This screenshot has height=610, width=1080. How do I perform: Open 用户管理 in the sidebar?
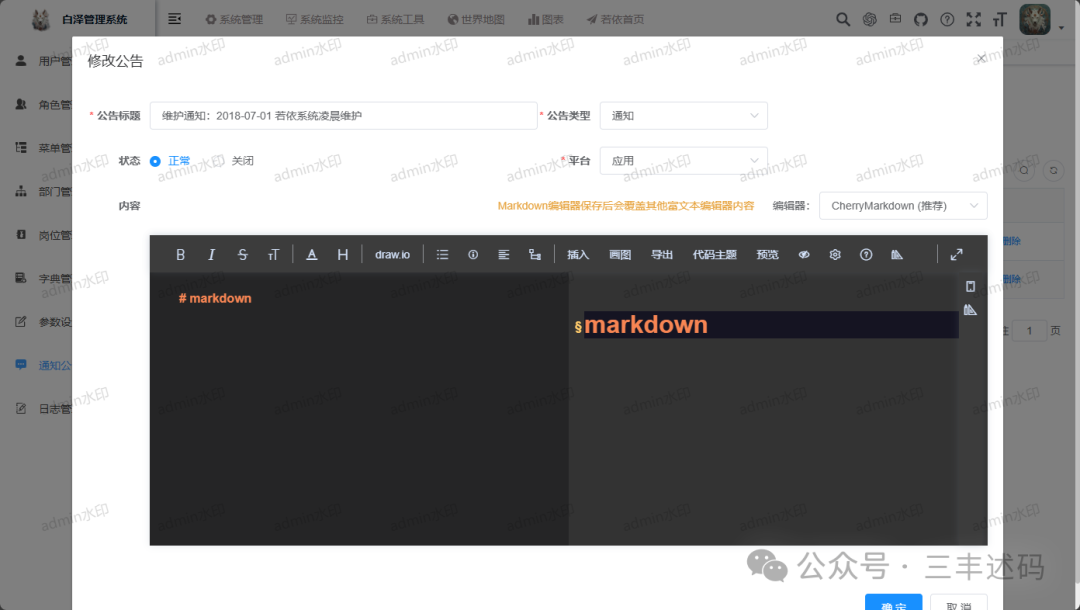tap(43, 61)
